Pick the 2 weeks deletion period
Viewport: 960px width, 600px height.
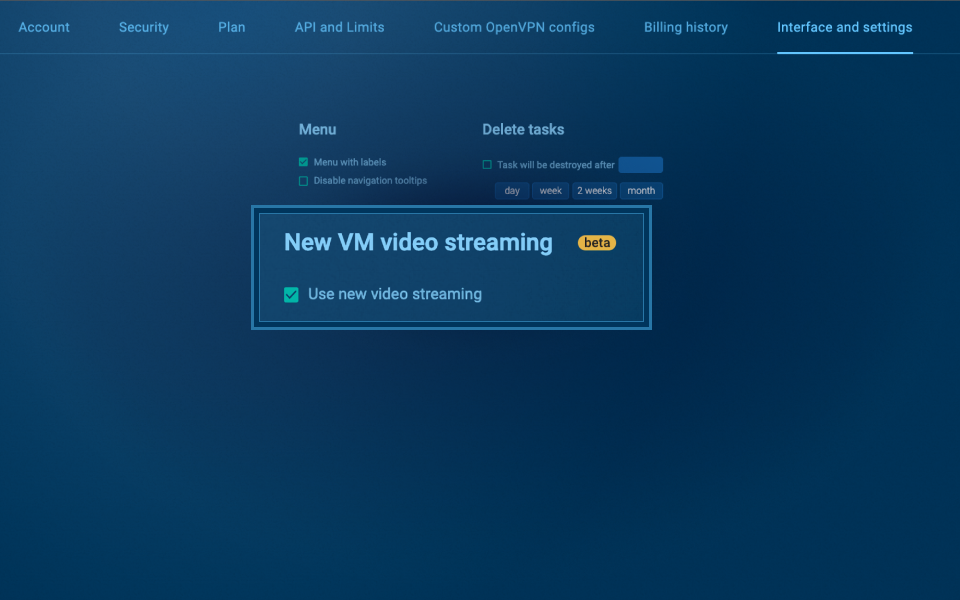594,191
